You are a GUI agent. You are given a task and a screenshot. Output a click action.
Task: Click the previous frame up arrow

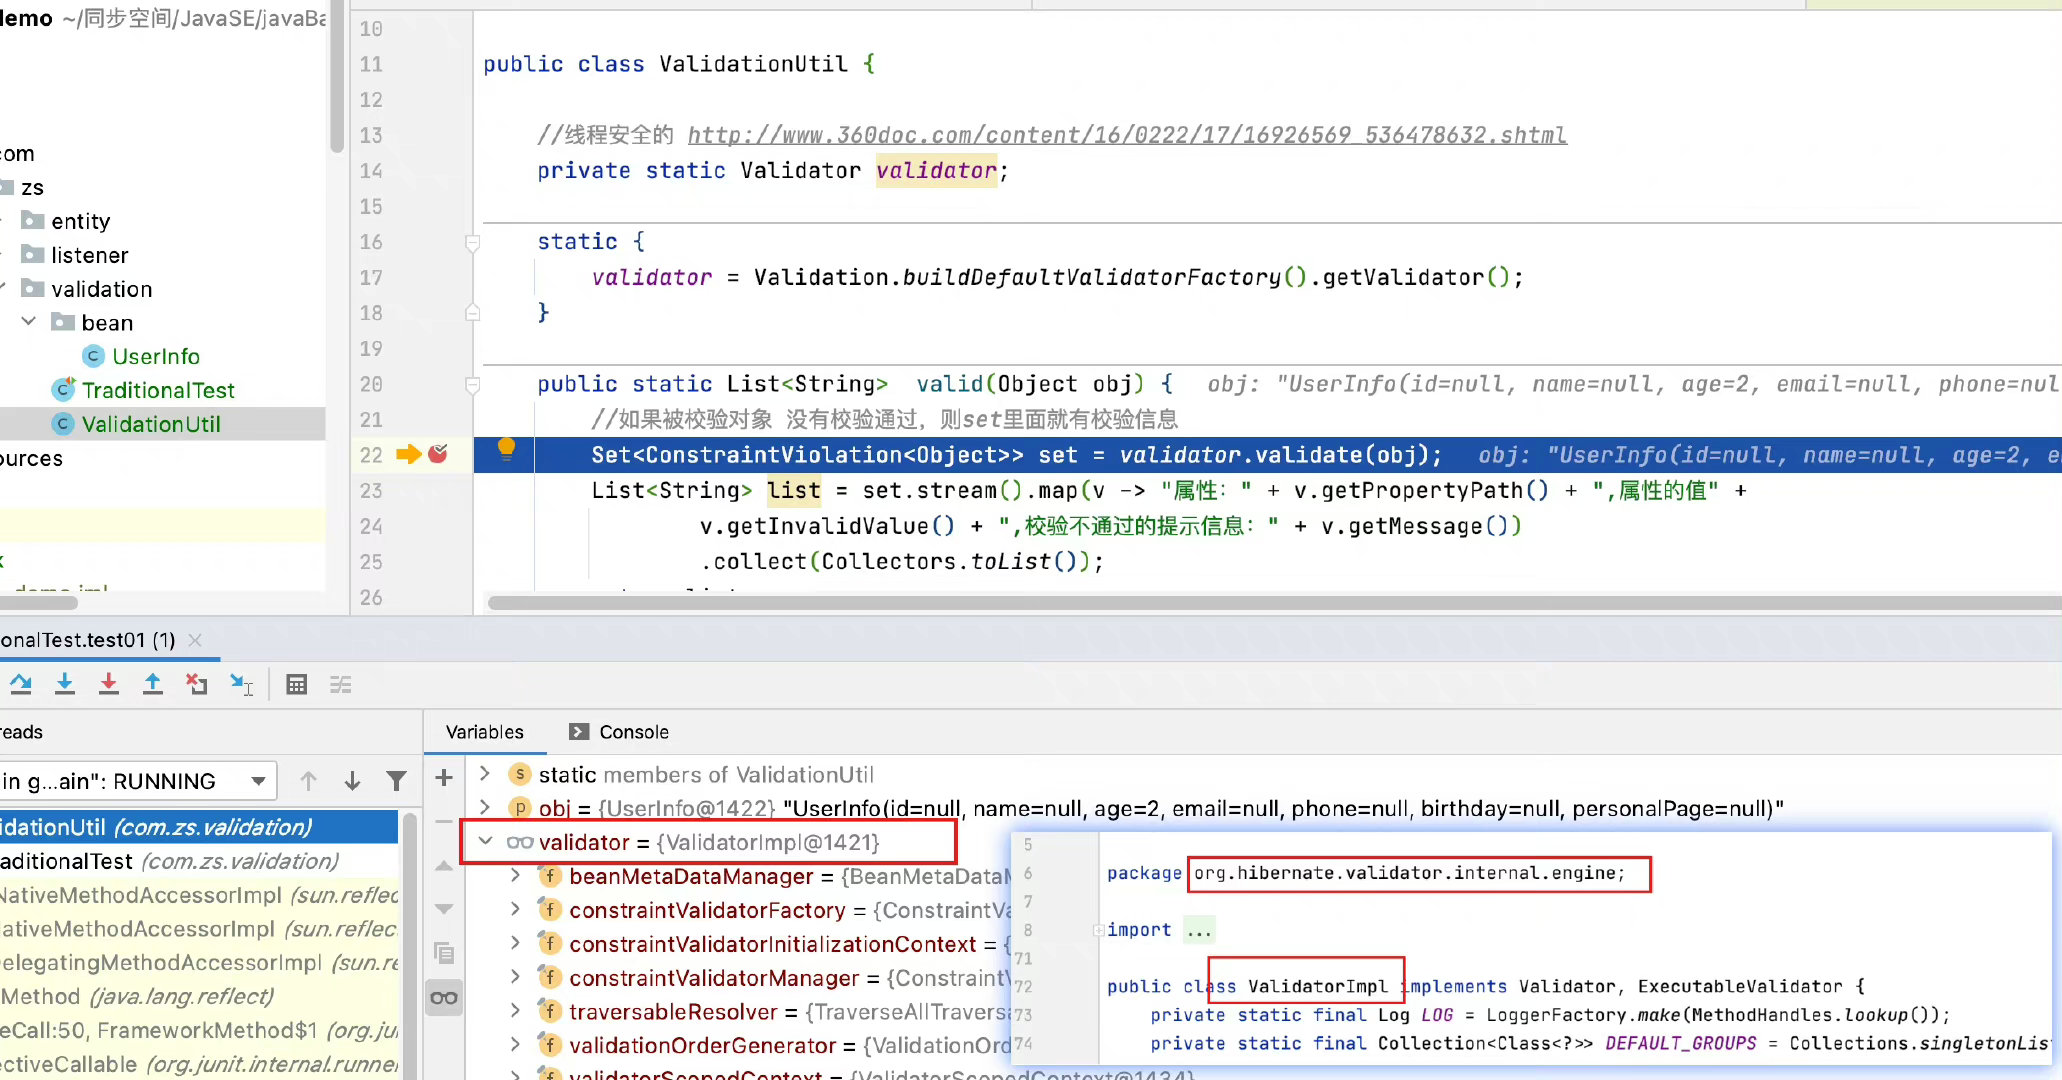(x=309, y=781)
